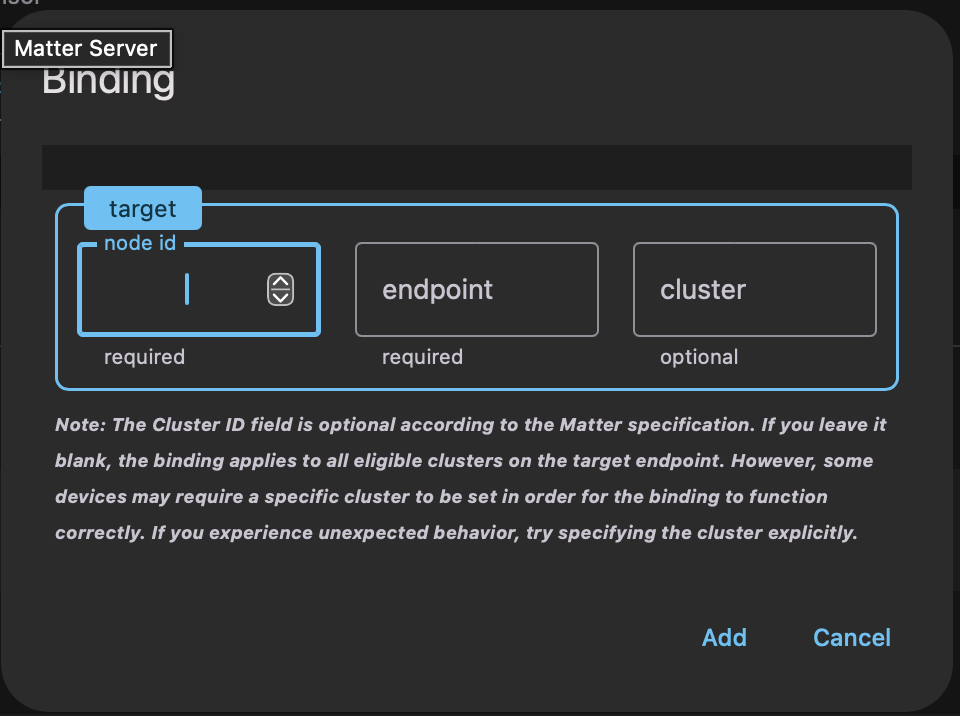
Task: Click the word Note at the note's start
Action: pos(82,425)
